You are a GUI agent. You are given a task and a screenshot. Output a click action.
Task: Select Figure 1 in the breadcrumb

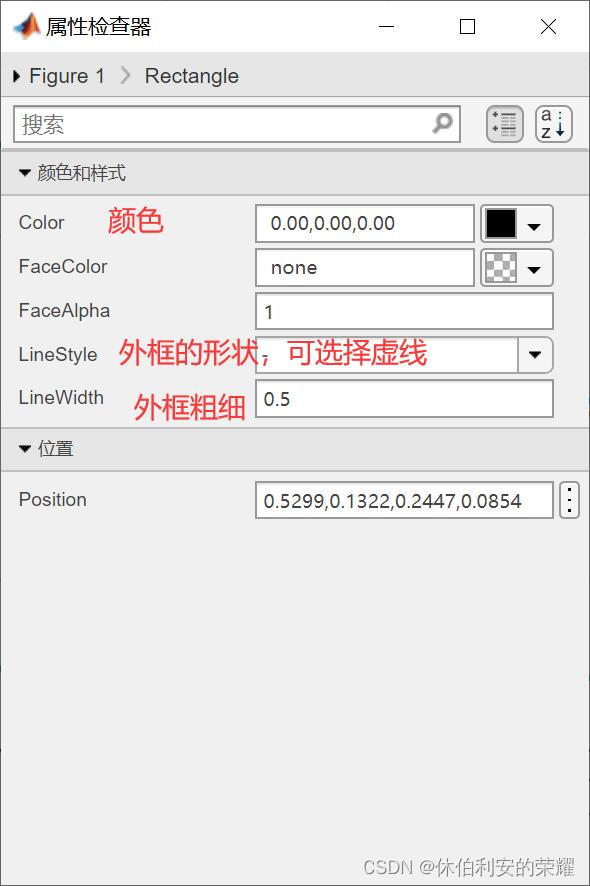coord(67,76)
